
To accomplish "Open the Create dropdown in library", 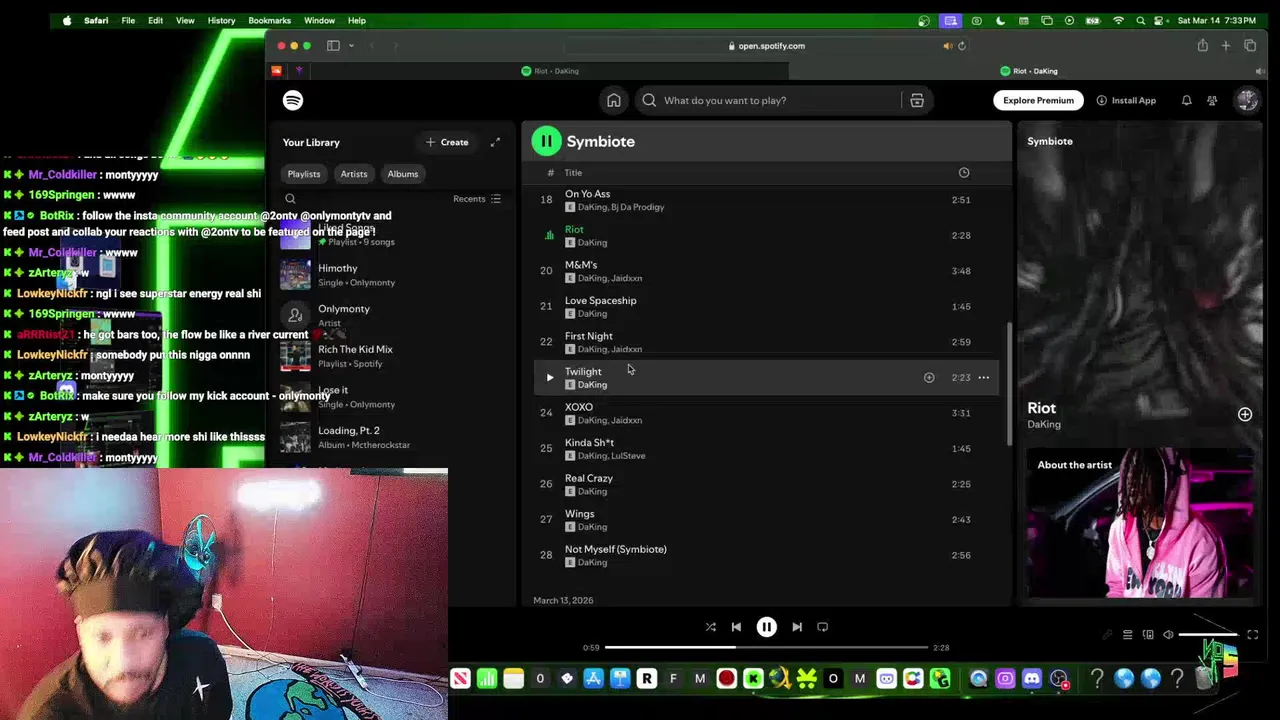I will coord(447,142).
